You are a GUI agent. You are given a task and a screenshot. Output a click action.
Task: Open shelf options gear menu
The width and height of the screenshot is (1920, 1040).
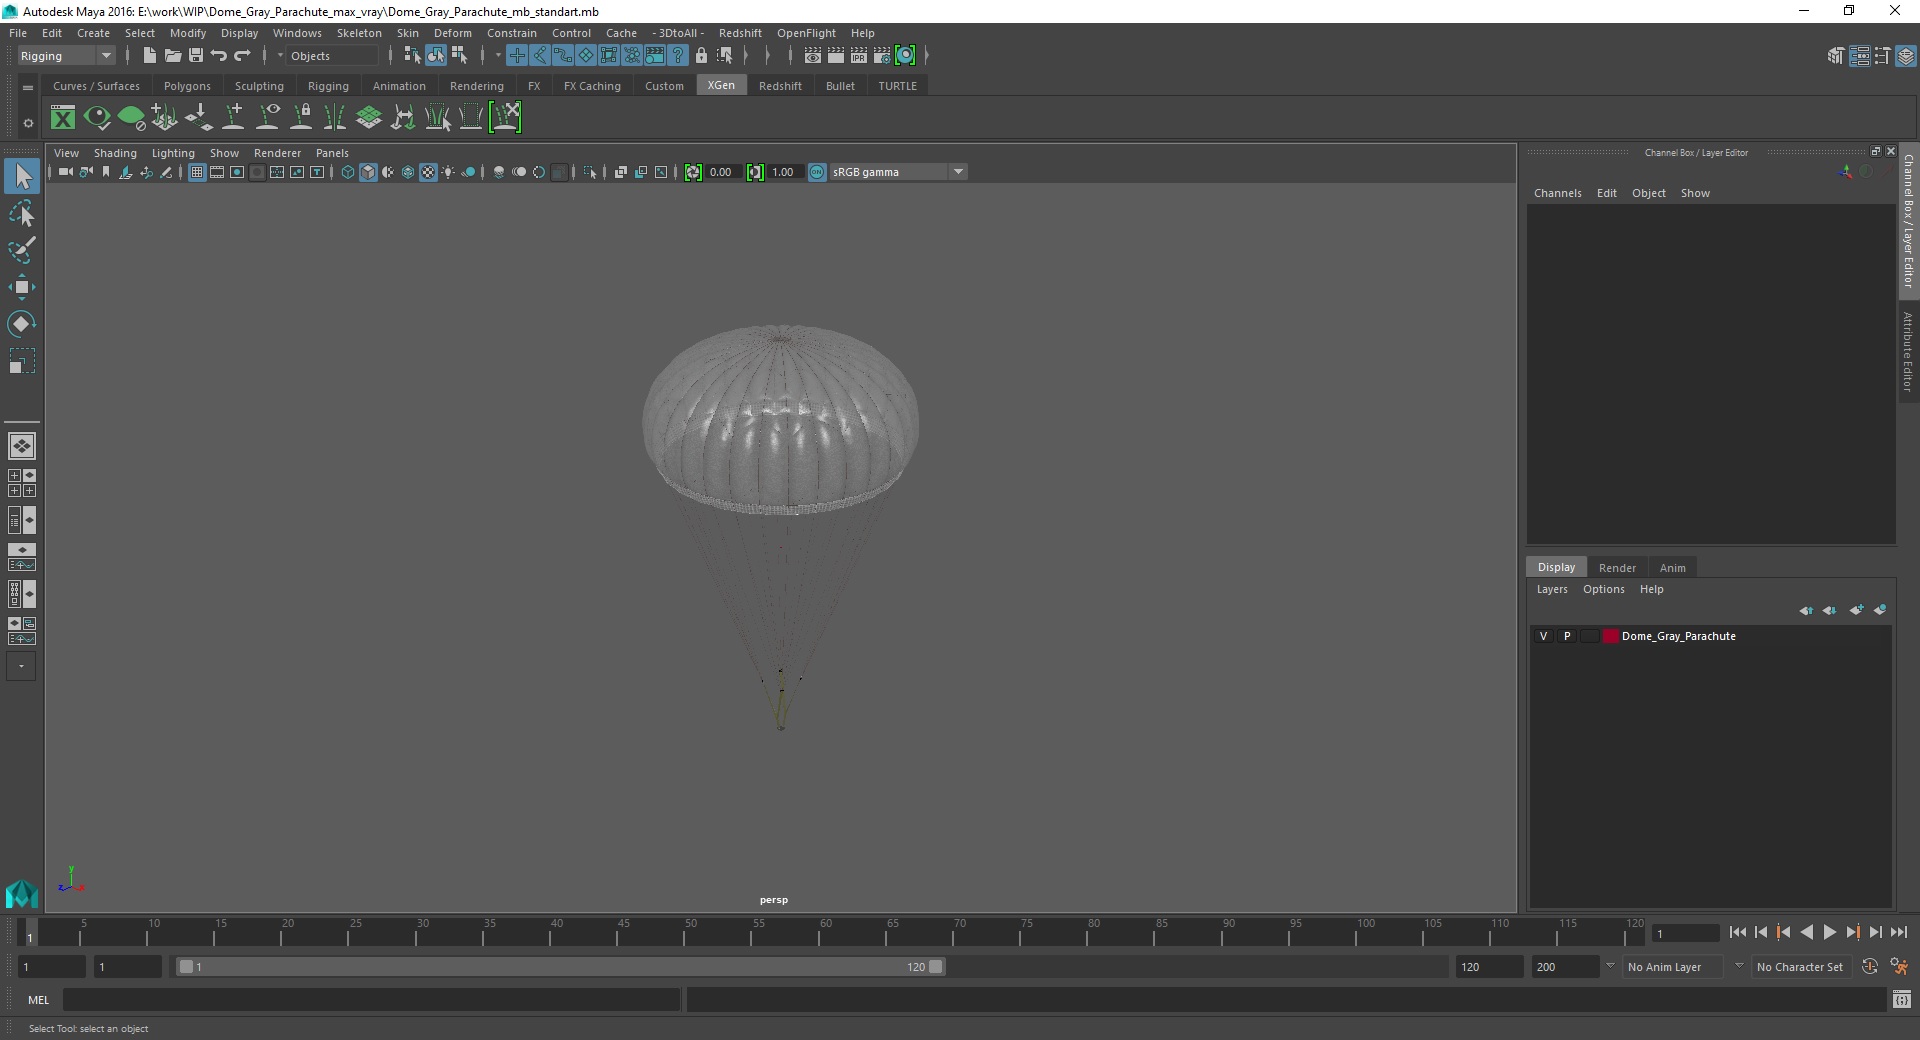[28, 123]
